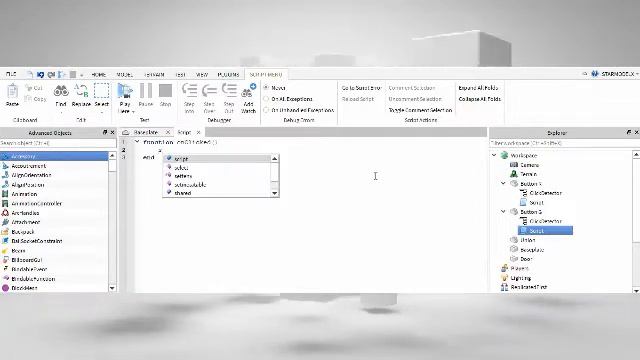
Task: Click the Stop test button
Action: [165, 91]
